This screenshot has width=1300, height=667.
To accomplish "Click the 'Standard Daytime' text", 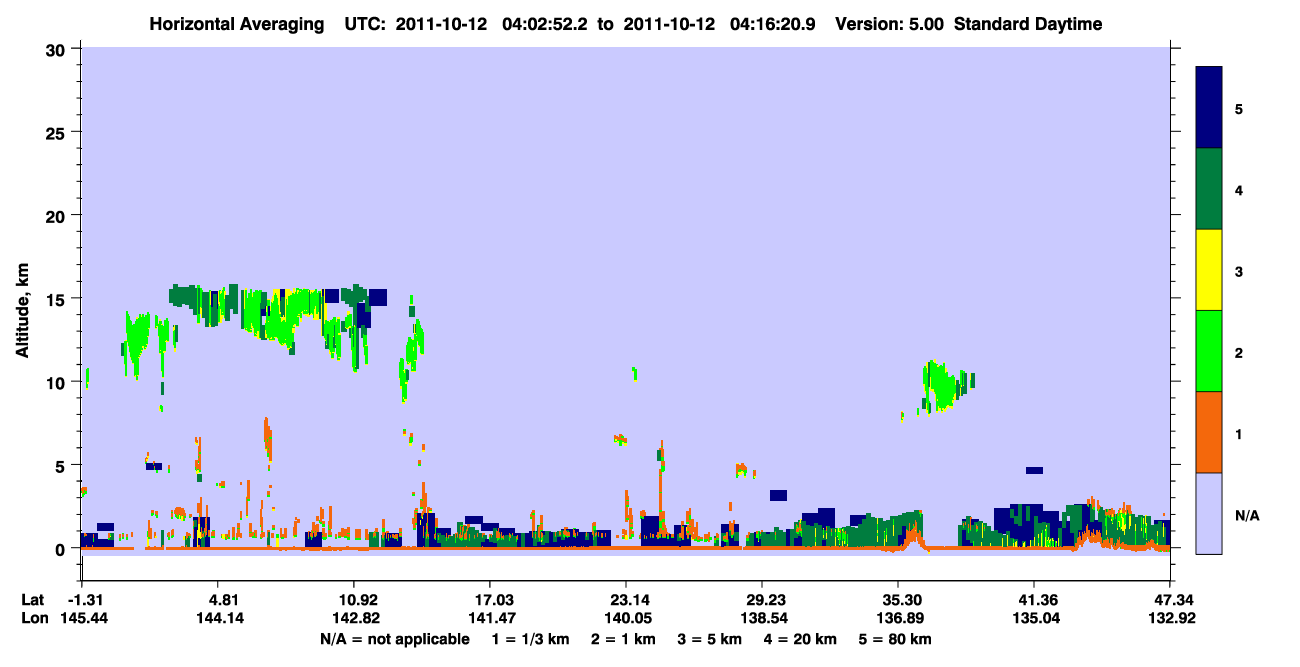I will tap(1028, 24).
